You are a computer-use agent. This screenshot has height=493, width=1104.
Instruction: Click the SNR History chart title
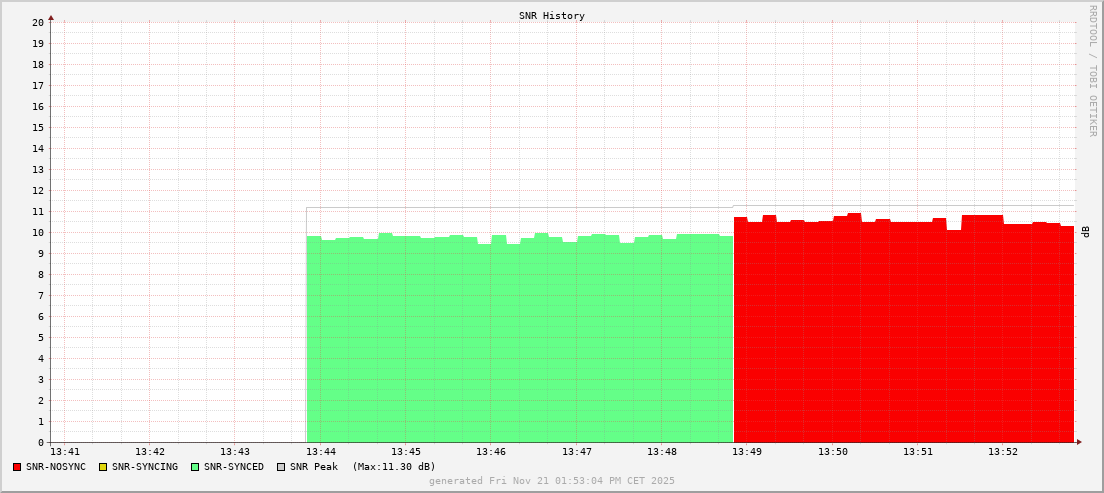click(x=552, y=16)
